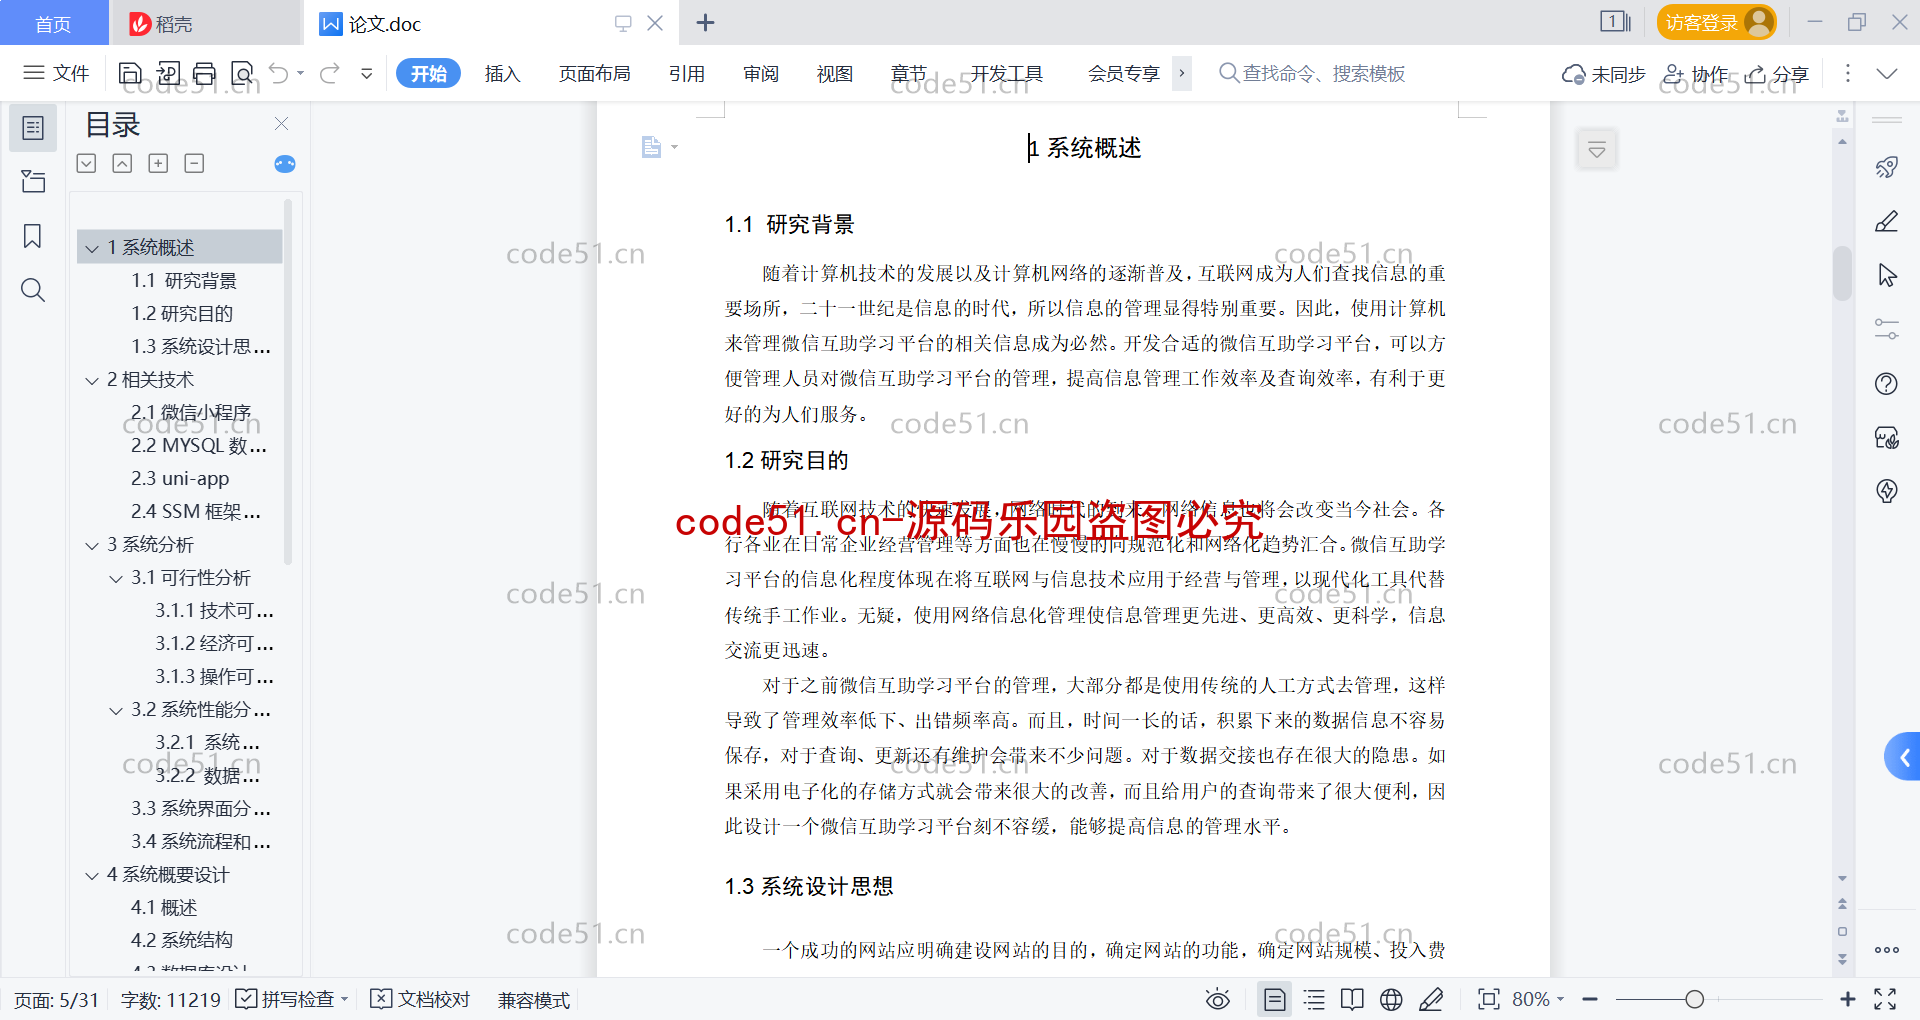Screen dimensions: 1920x1020
Task: Click the compass icon in right sidebar
Action: pyautogui.click(x=1887, y=491)
